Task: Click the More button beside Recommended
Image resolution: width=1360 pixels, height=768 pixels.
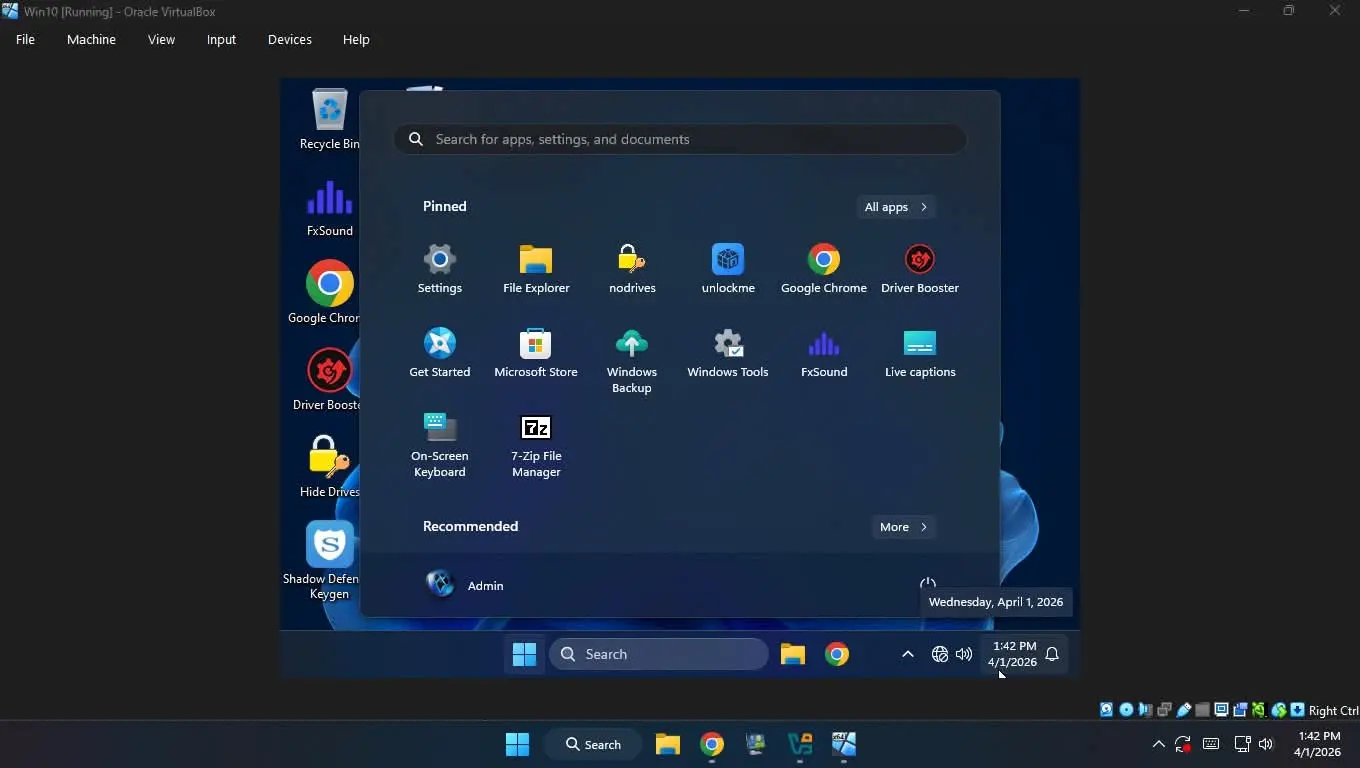Action: tap(903, 527)
